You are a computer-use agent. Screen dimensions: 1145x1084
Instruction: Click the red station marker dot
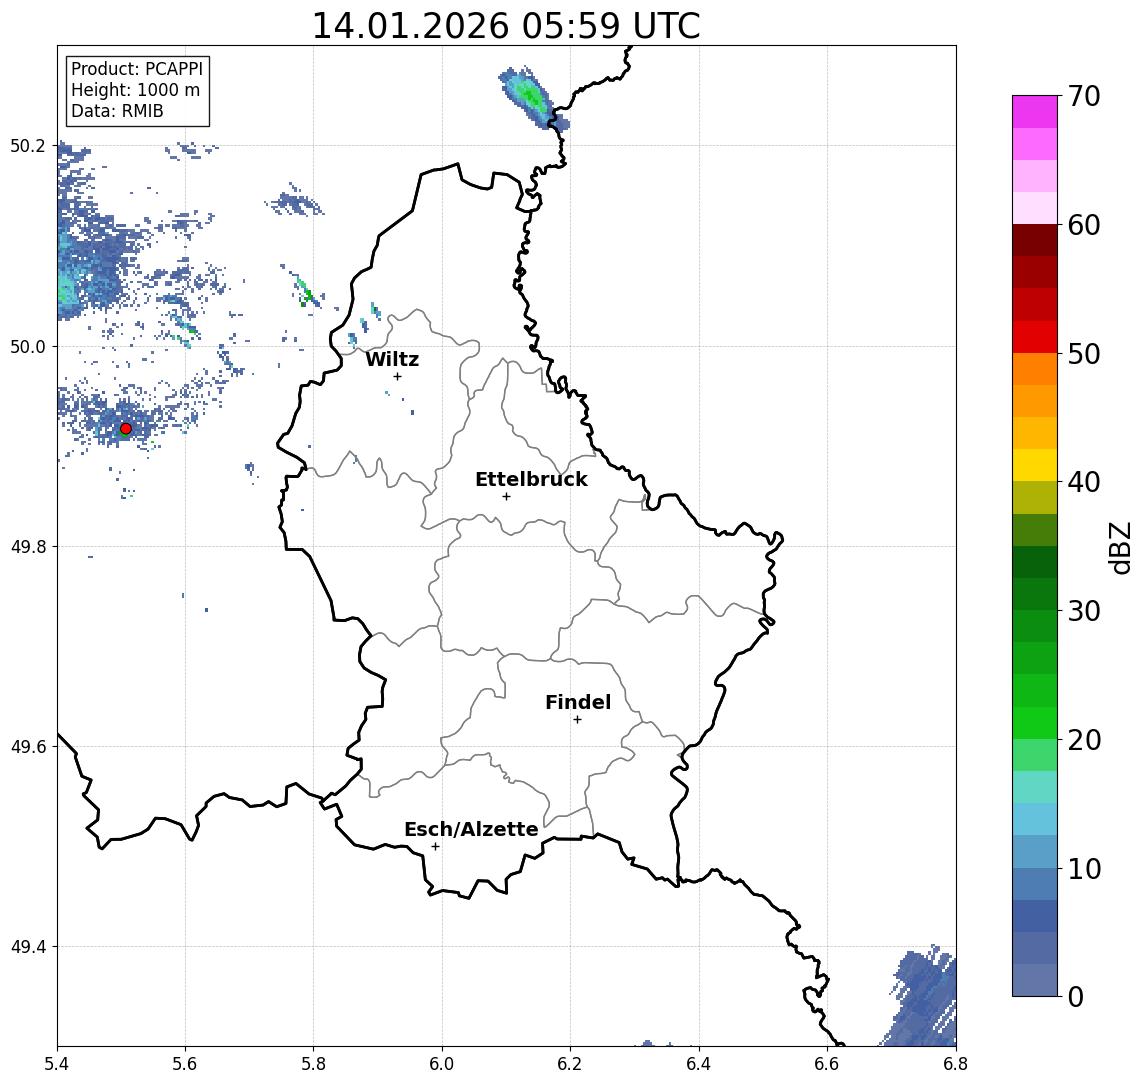126,429
